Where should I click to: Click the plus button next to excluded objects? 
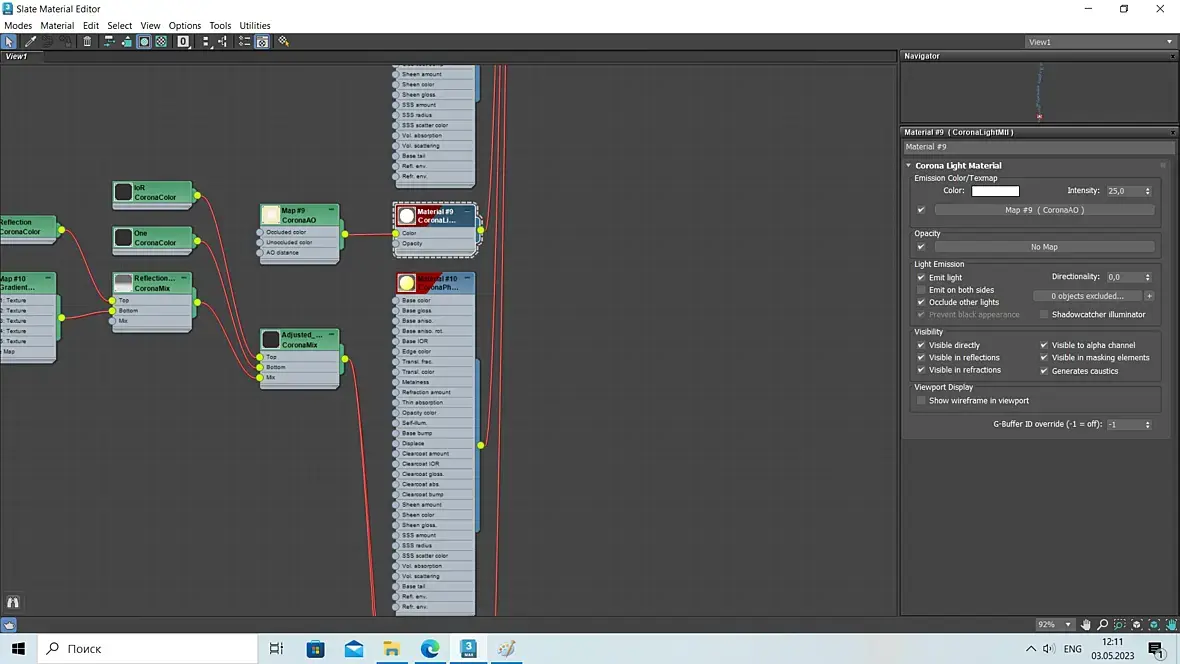[1149, 296]
